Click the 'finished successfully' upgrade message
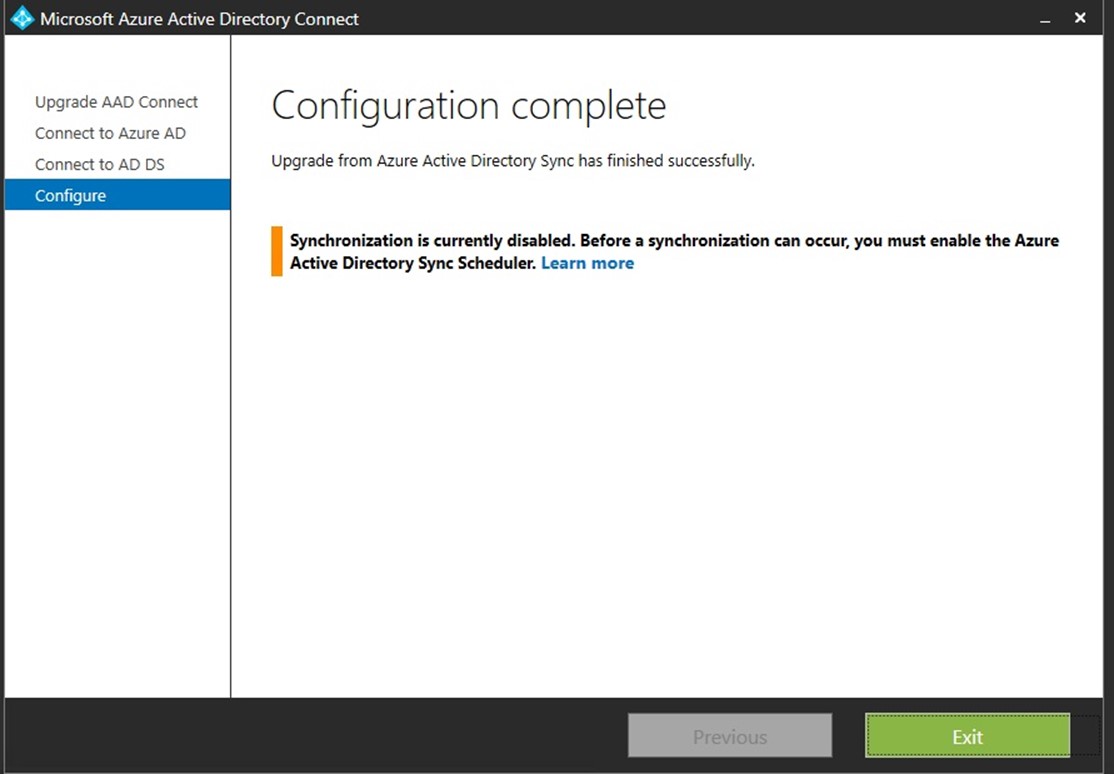Screen dimensions: 1114x774 pyautogui.click(x=513, y=161)
